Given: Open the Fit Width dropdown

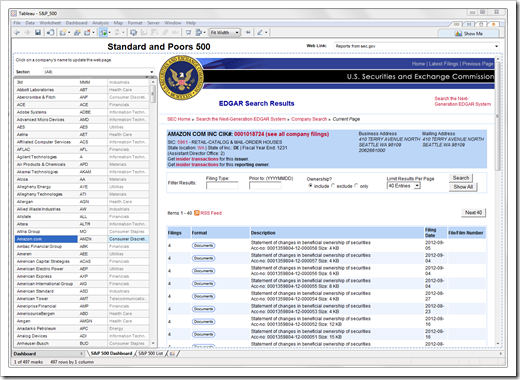Looking at the screenshot, I should click(225, 32).
